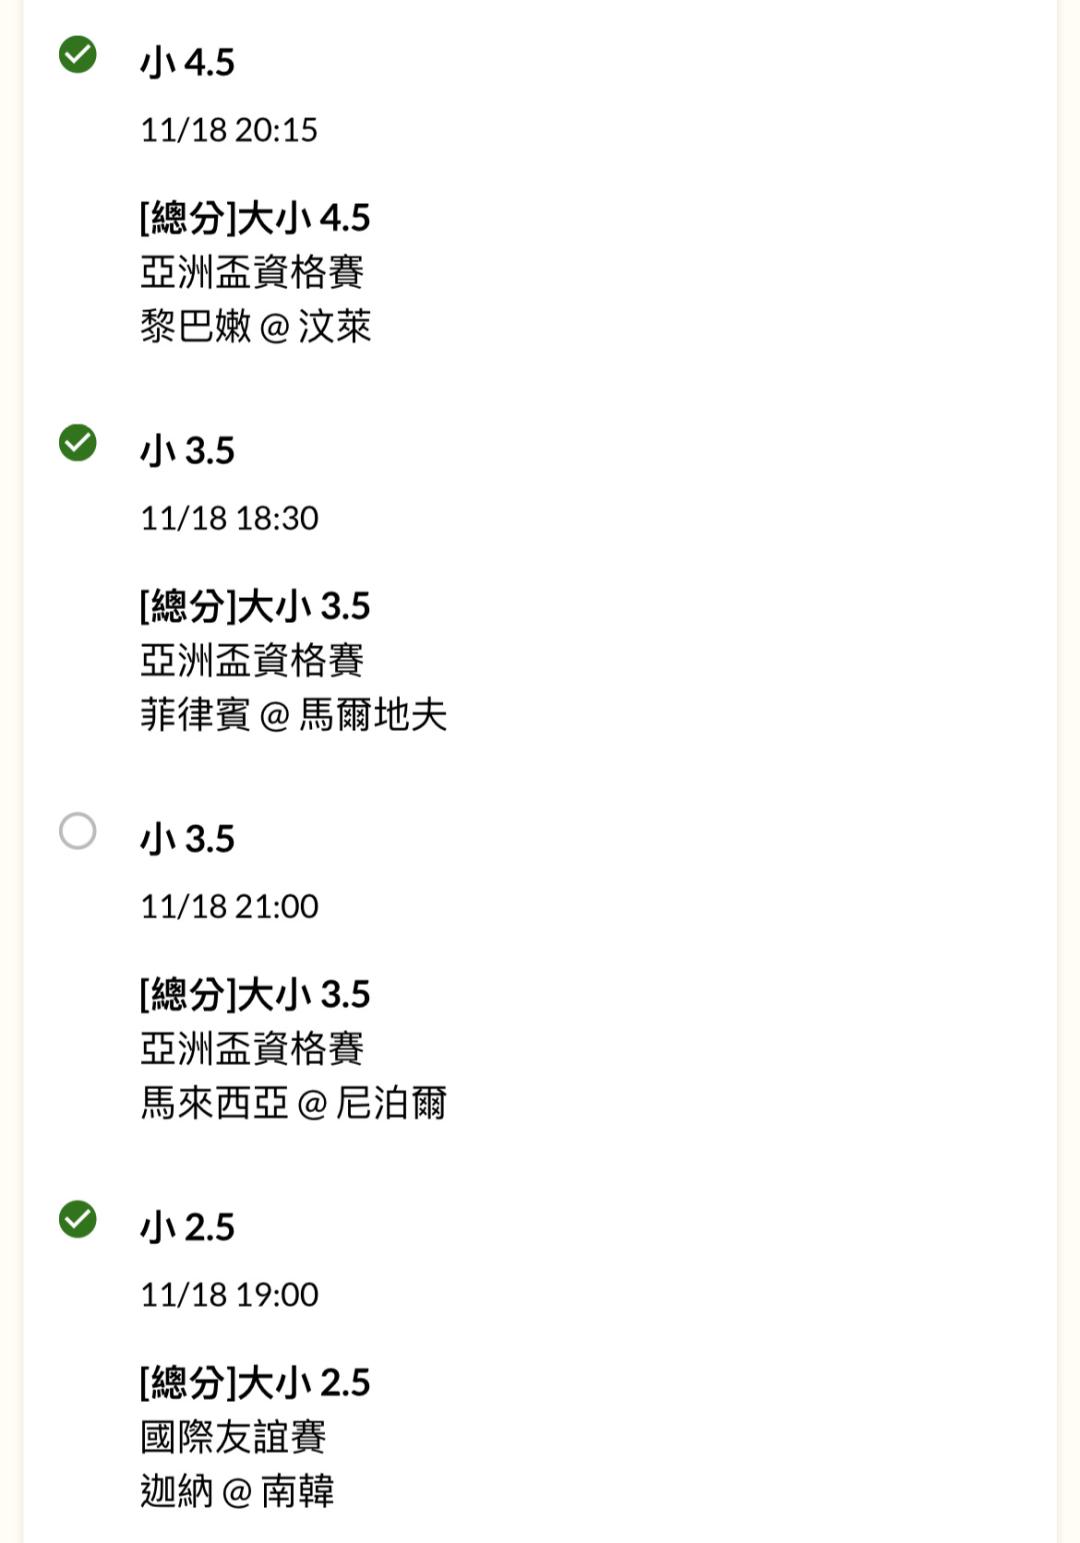The width and height of the screenshot is (1080, 1543).
Task: Tap the 國際友誼賽 league name
Action: (x=233, y=1437)
